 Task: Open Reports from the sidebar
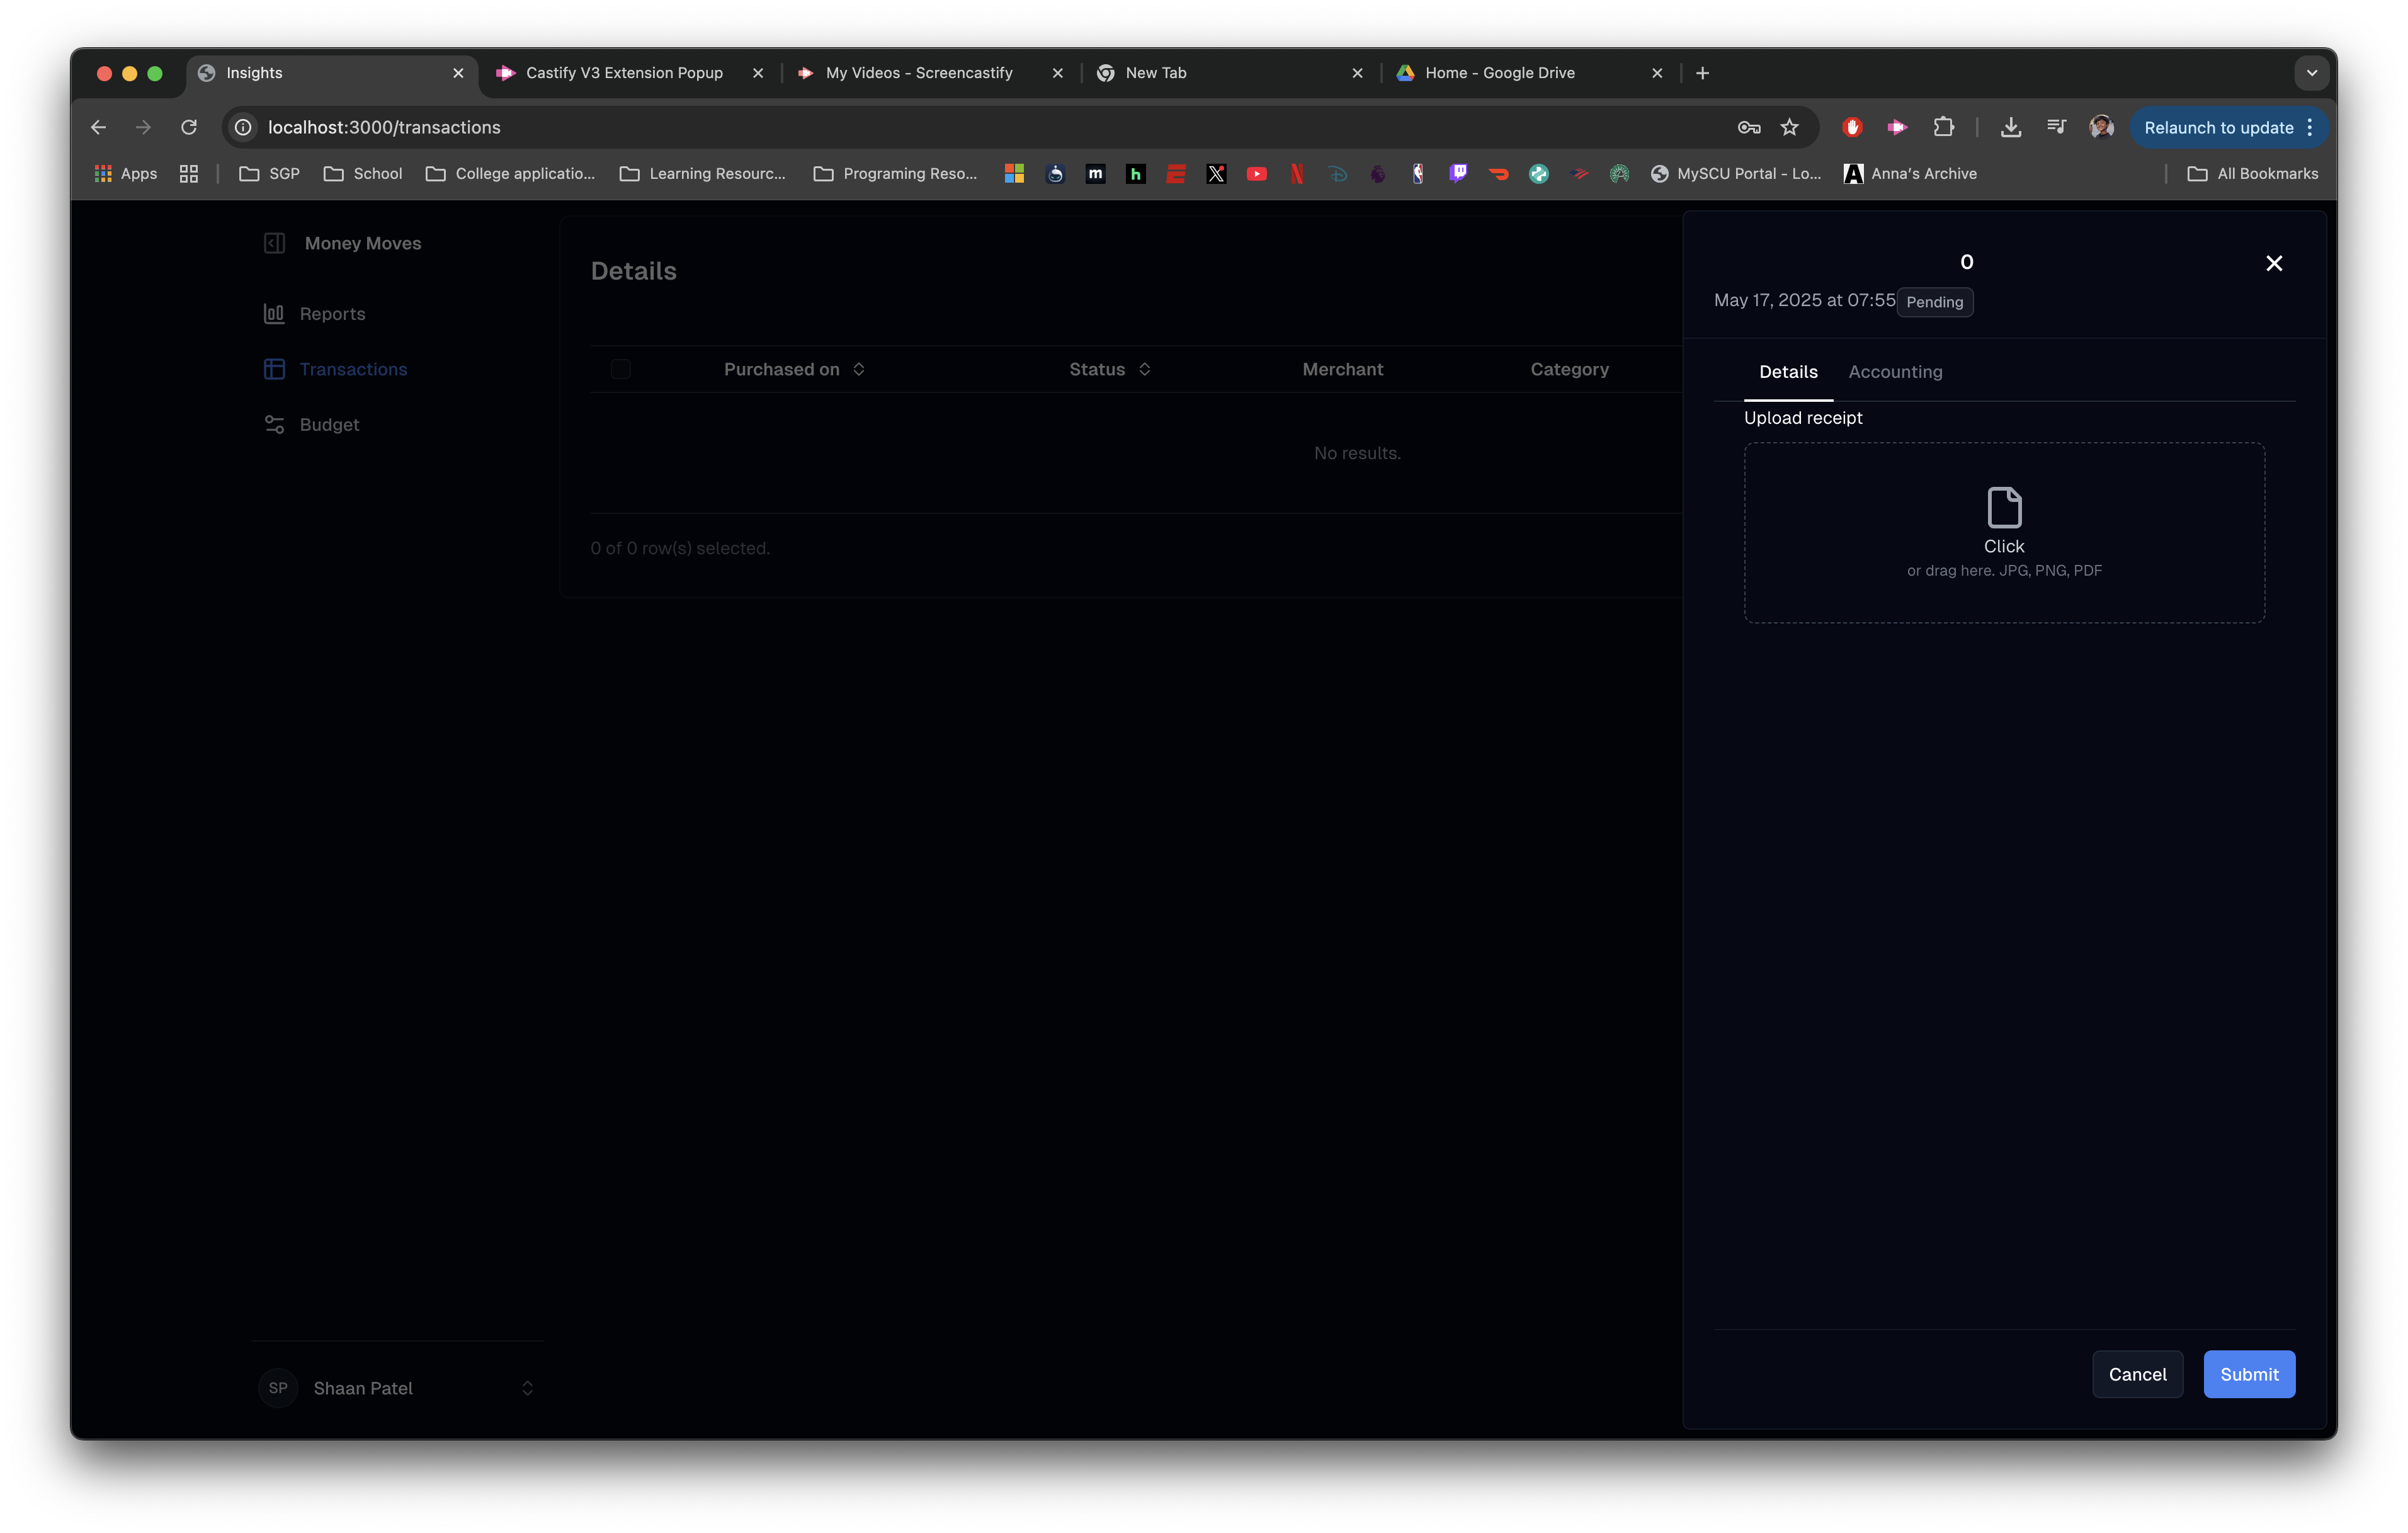coord(331,314)
